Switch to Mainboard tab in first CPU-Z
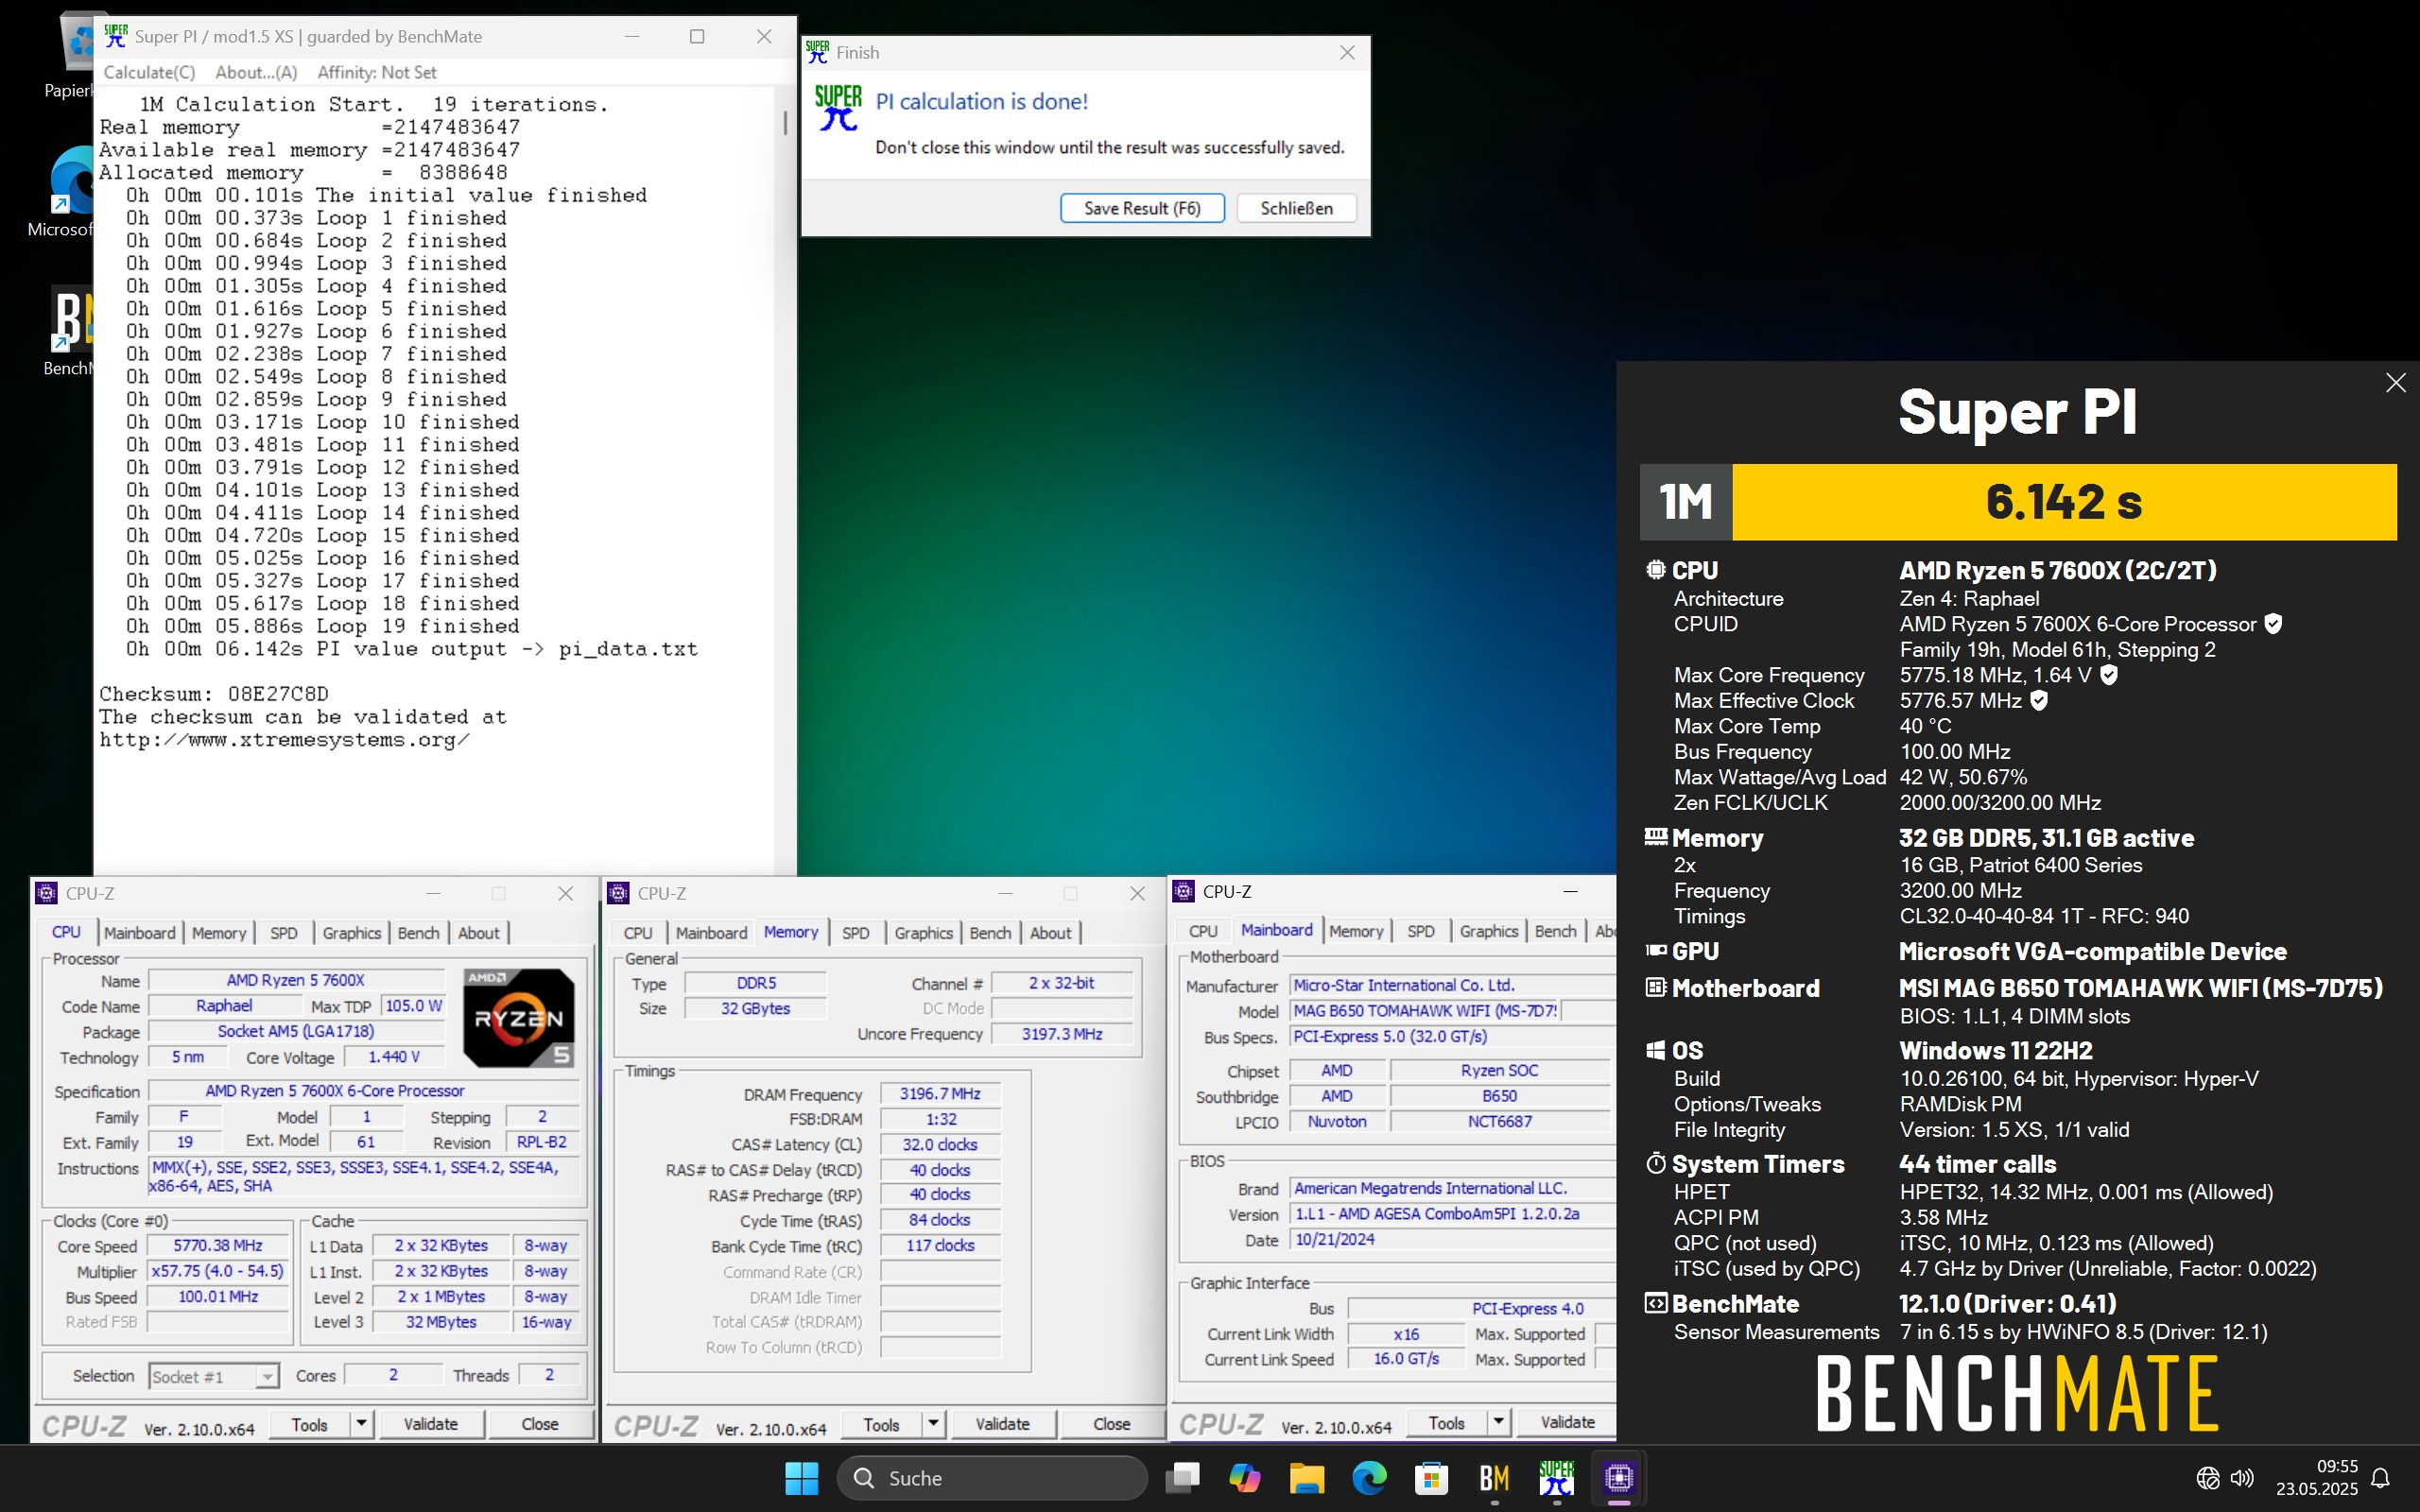The height and width of the screenshot is (1512, 2420). (x=139, y=932)
